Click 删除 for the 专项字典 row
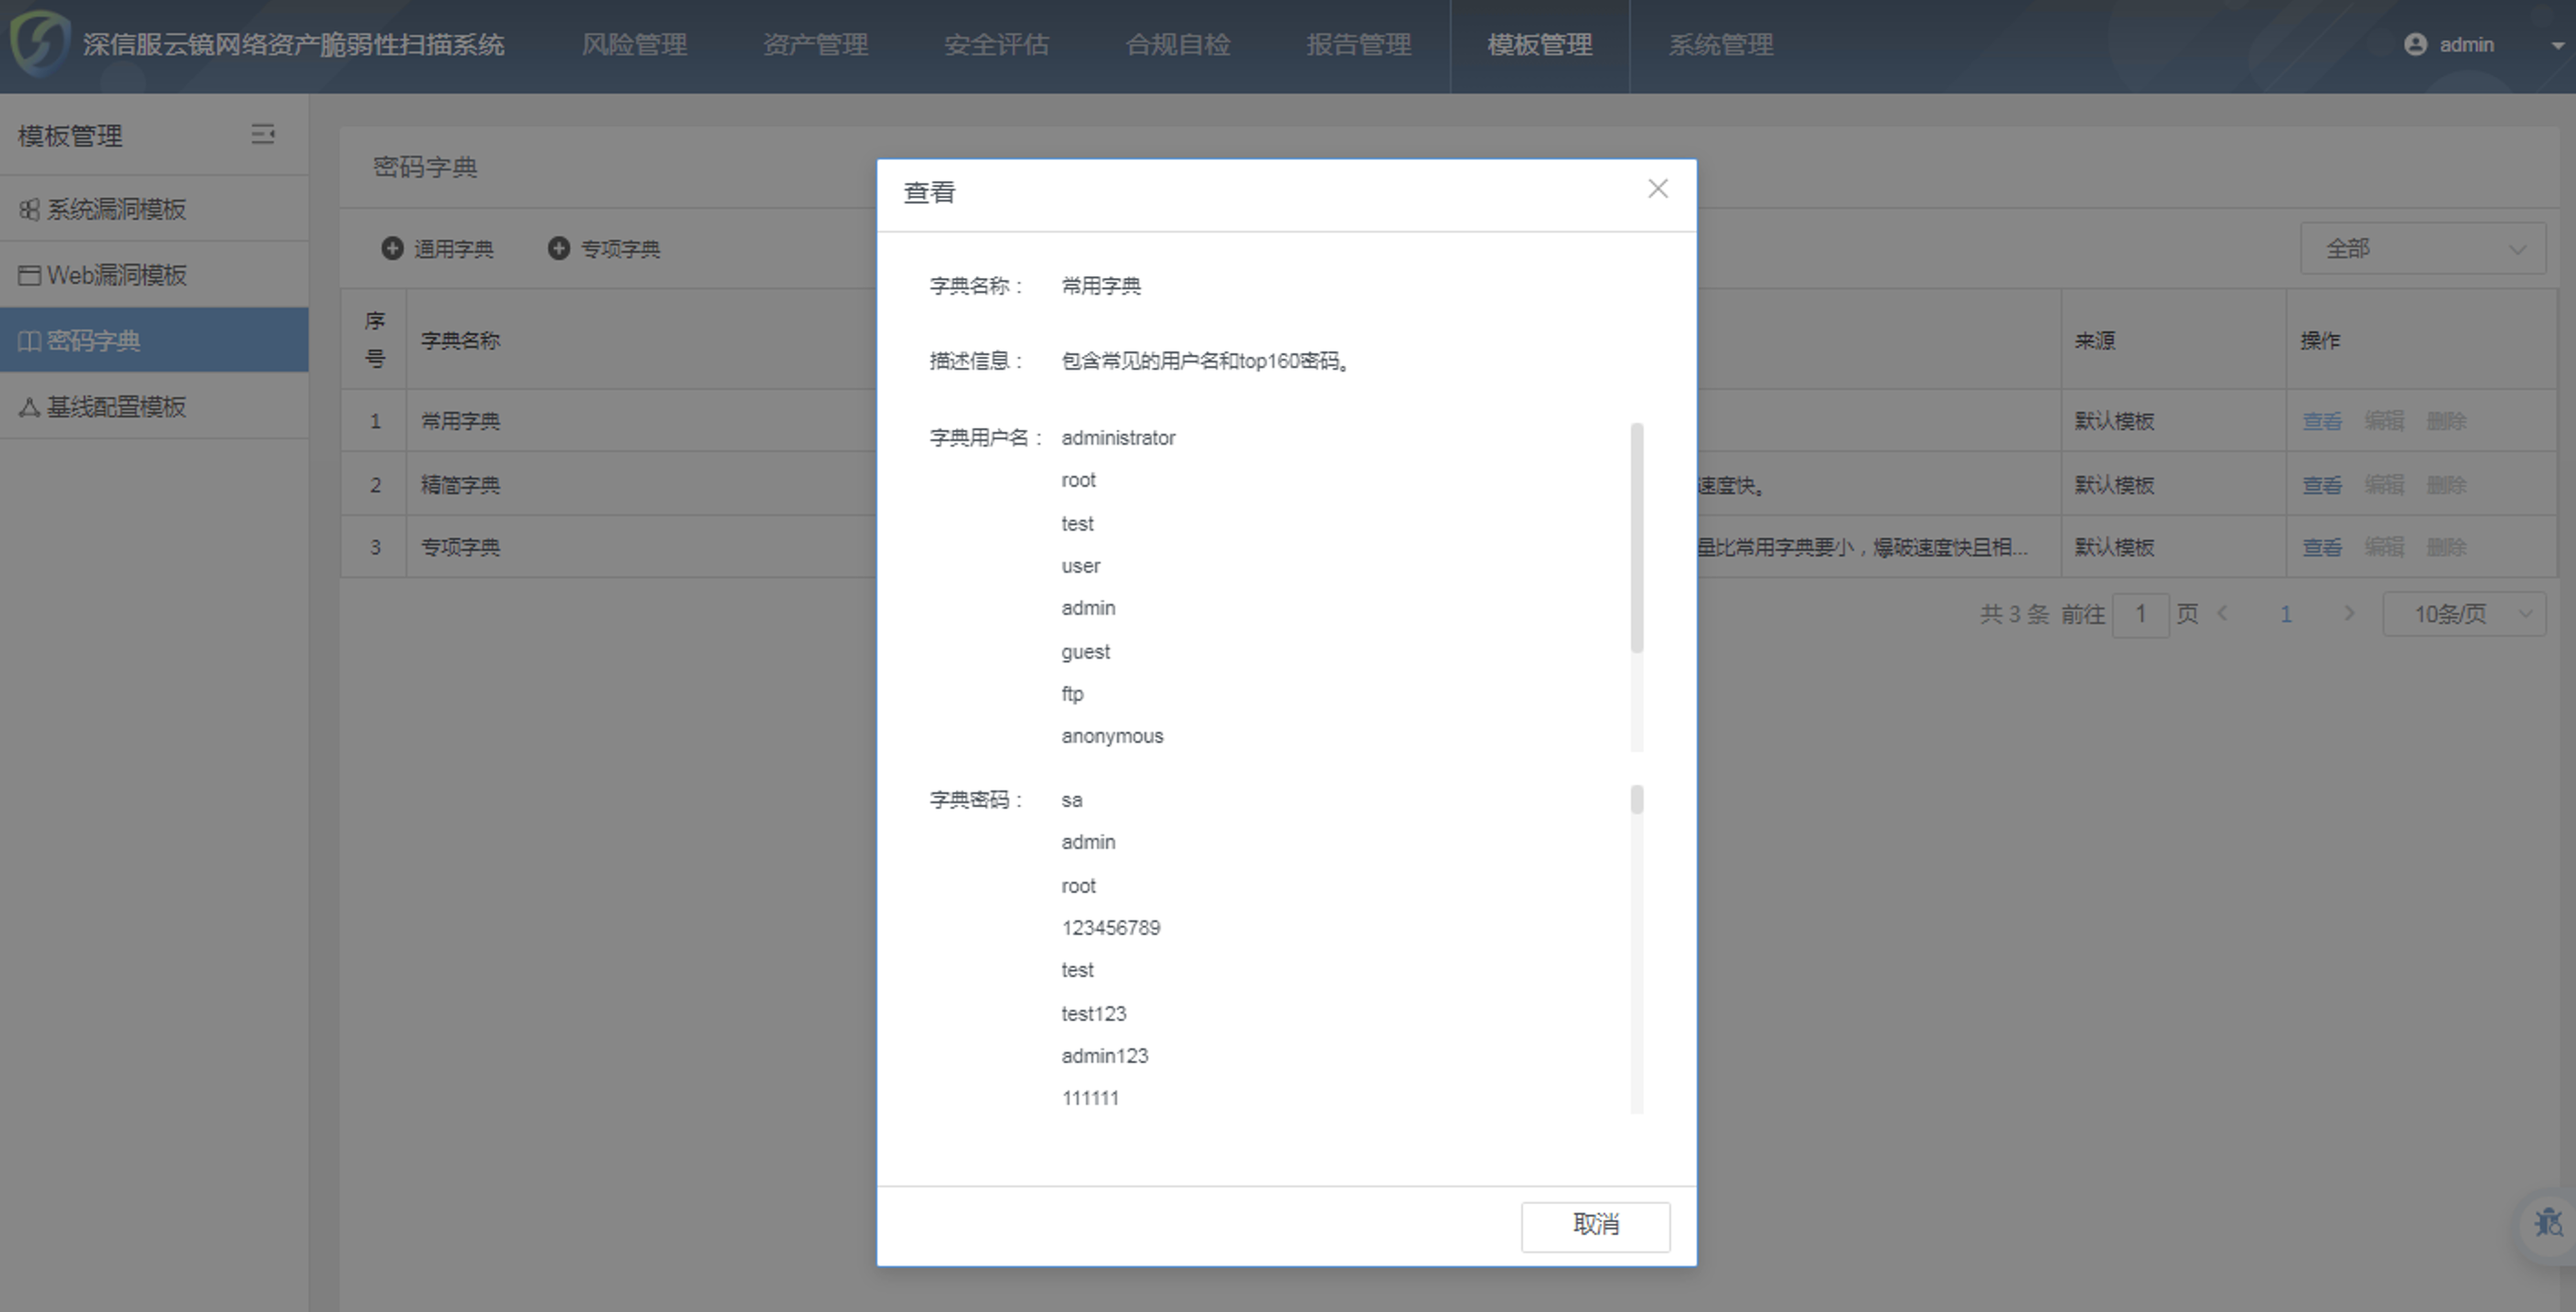The image size is (2576, 1312). point(2446,547)
